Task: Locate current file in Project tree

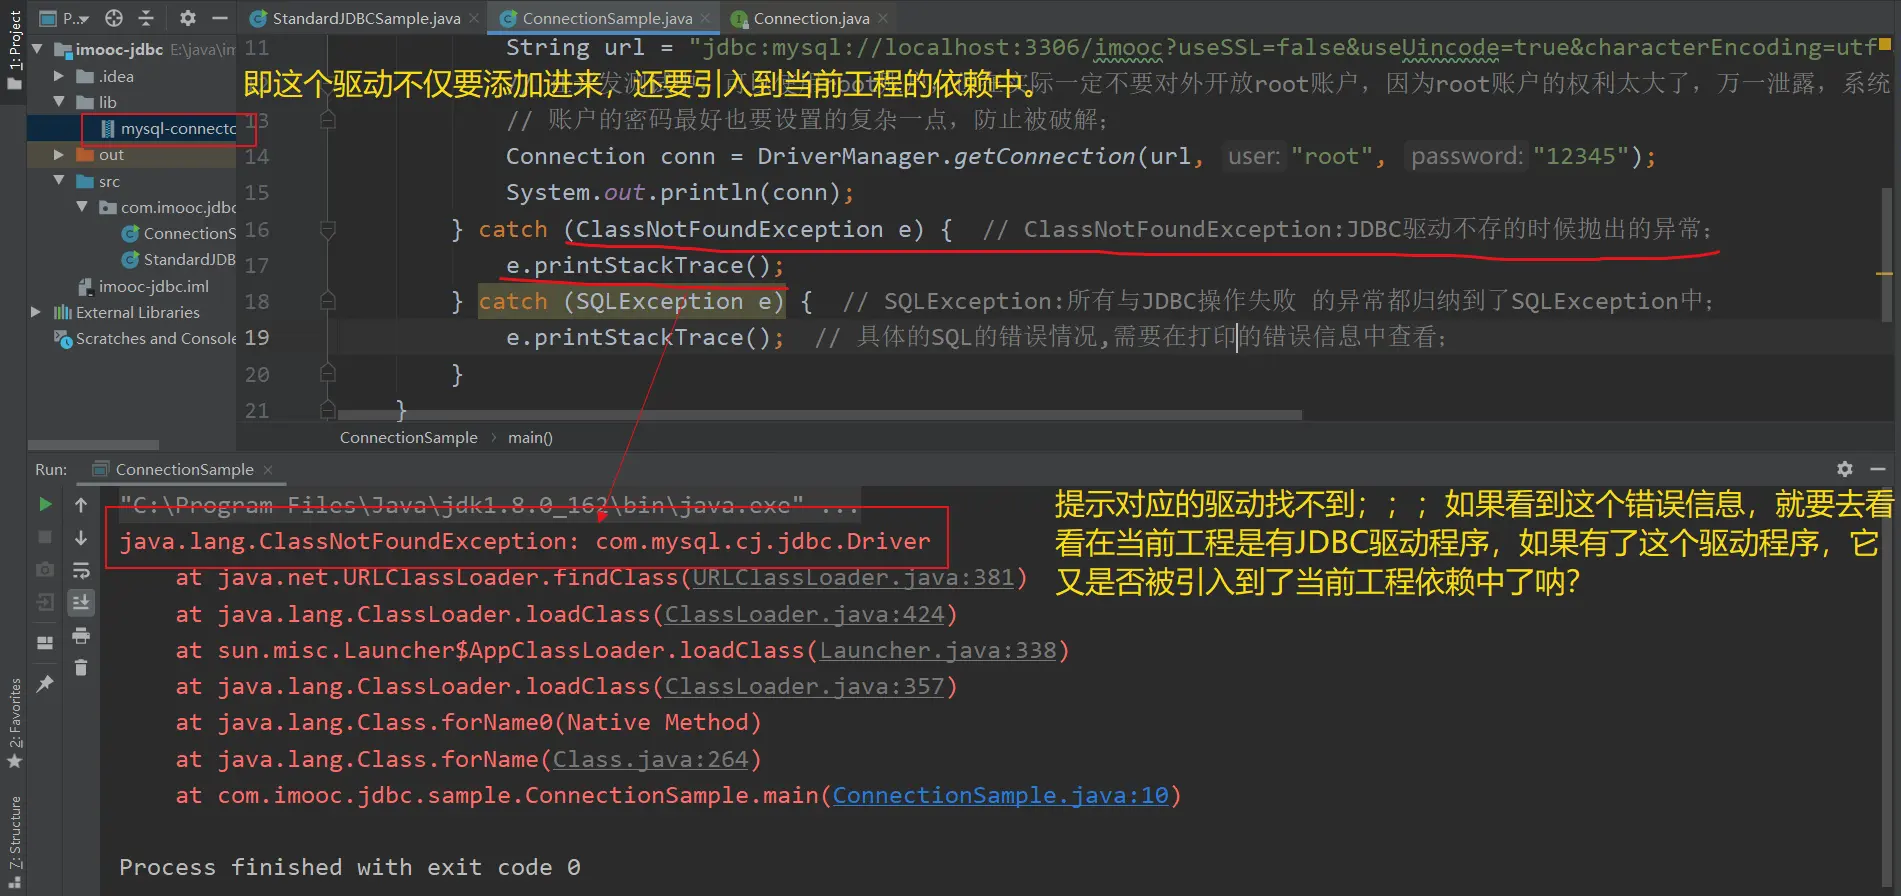Action: coord(114,18)
